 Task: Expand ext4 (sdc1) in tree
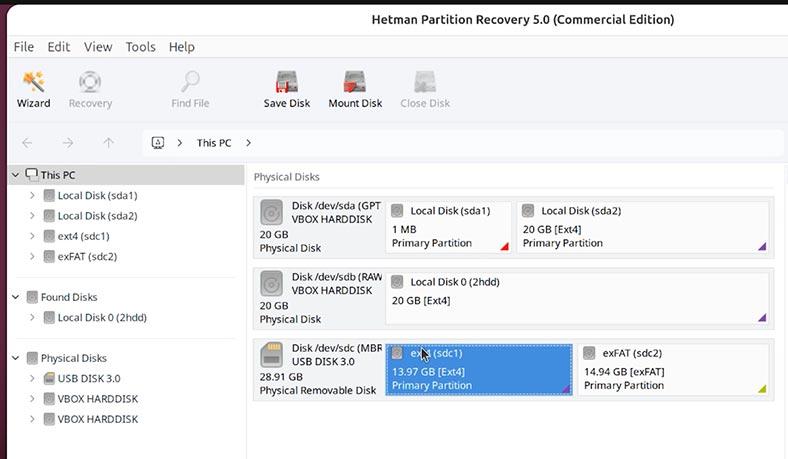[32, 236]
